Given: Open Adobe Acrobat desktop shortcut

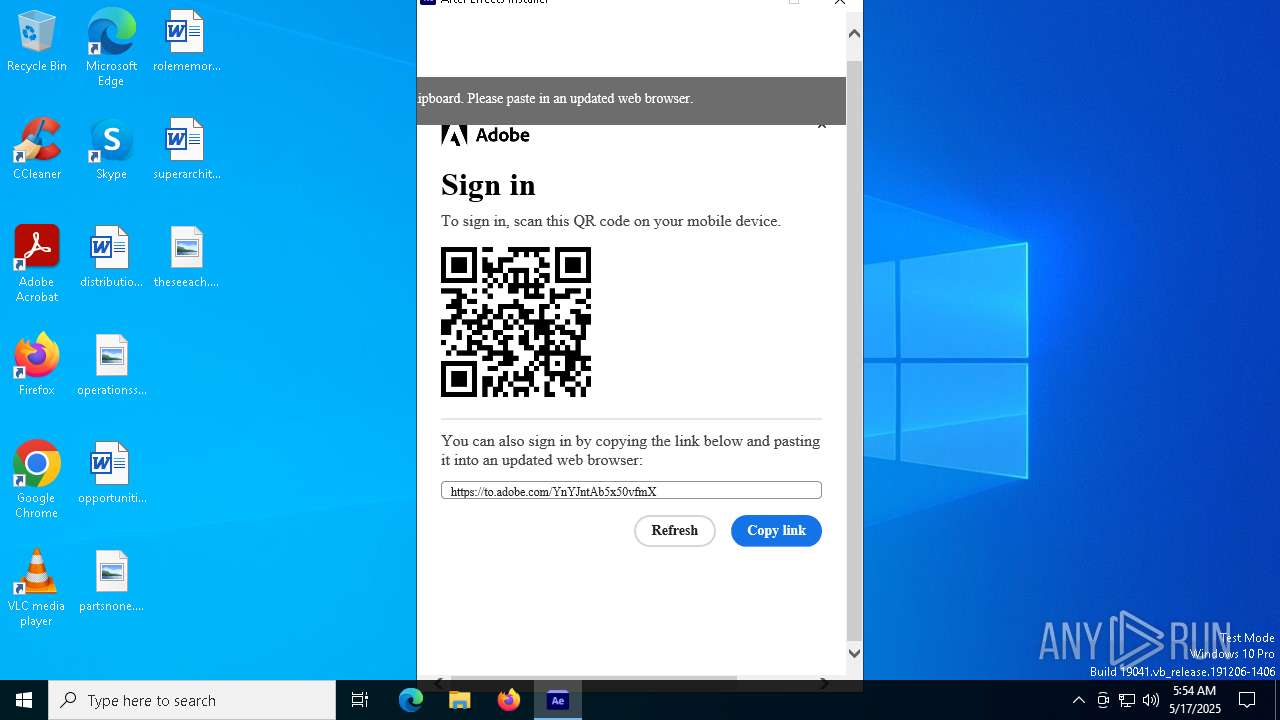Looking at the screenshot, I should (37, 264).
